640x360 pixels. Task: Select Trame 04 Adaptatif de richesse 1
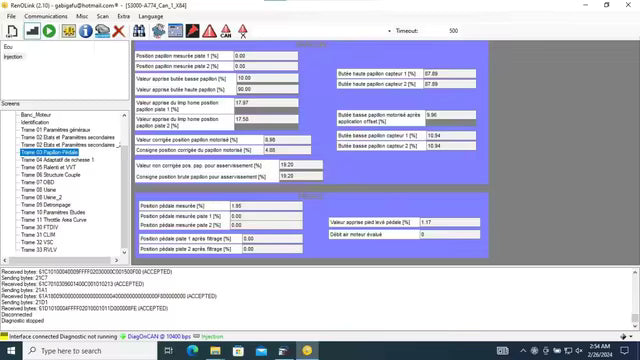58,160
